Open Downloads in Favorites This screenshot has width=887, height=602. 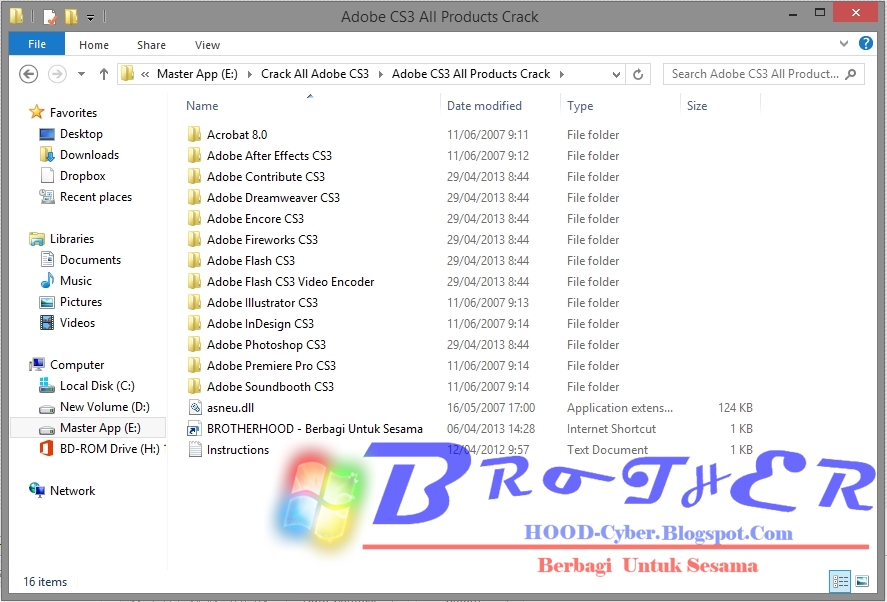pos(89,155)
